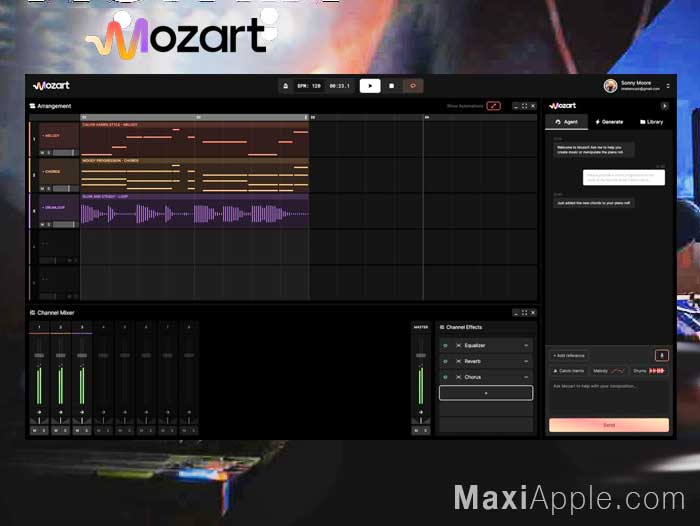700x526 pixels.
Task: Solo the Drumloop track in arrangement
Action: tap(49, 225)
